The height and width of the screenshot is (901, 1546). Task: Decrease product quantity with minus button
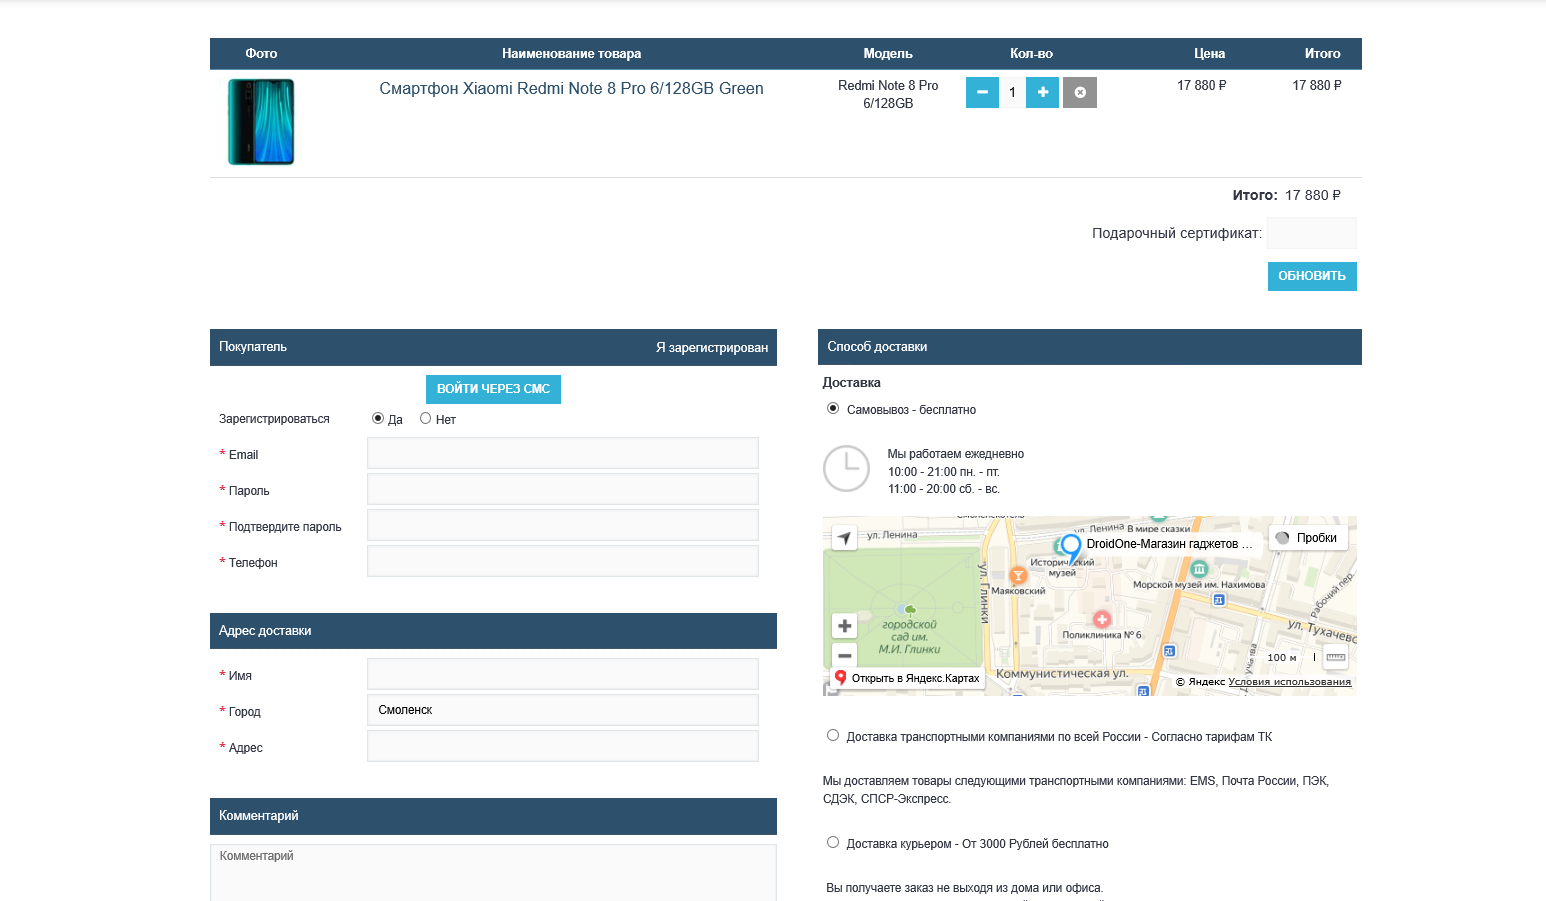point(982,92)
